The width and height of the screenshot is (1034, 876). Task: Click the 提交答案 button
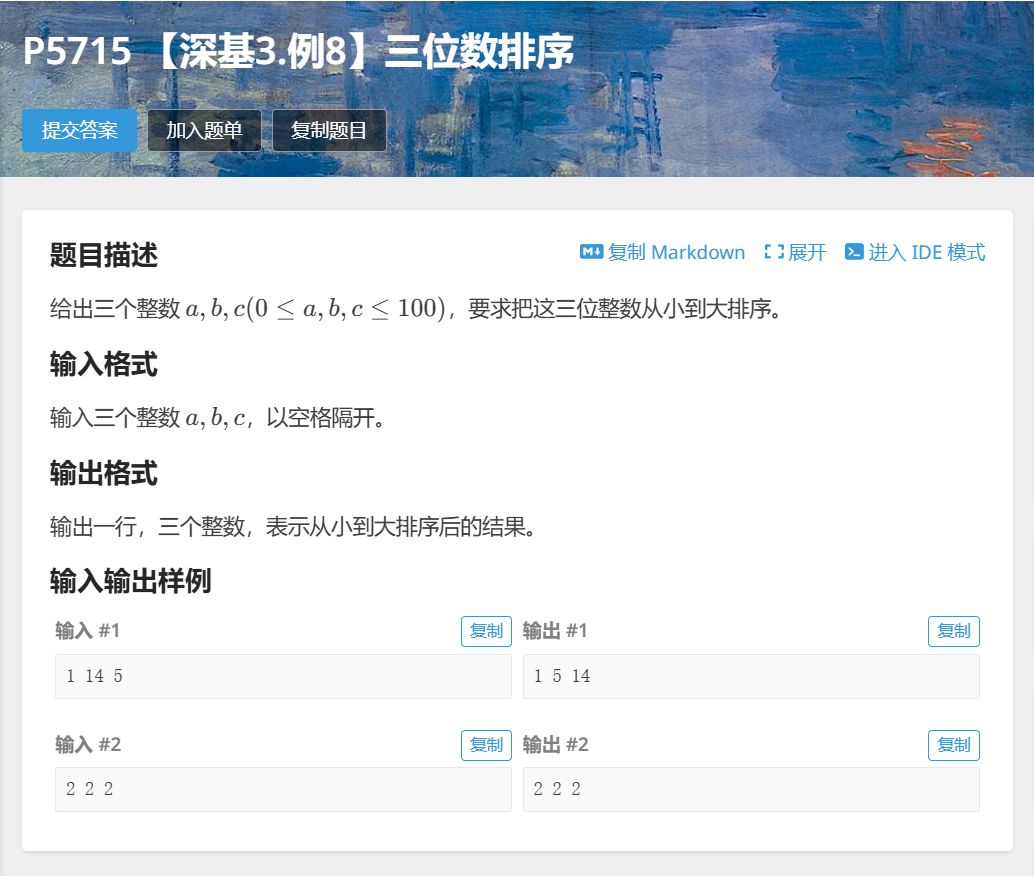click(79, 130)
